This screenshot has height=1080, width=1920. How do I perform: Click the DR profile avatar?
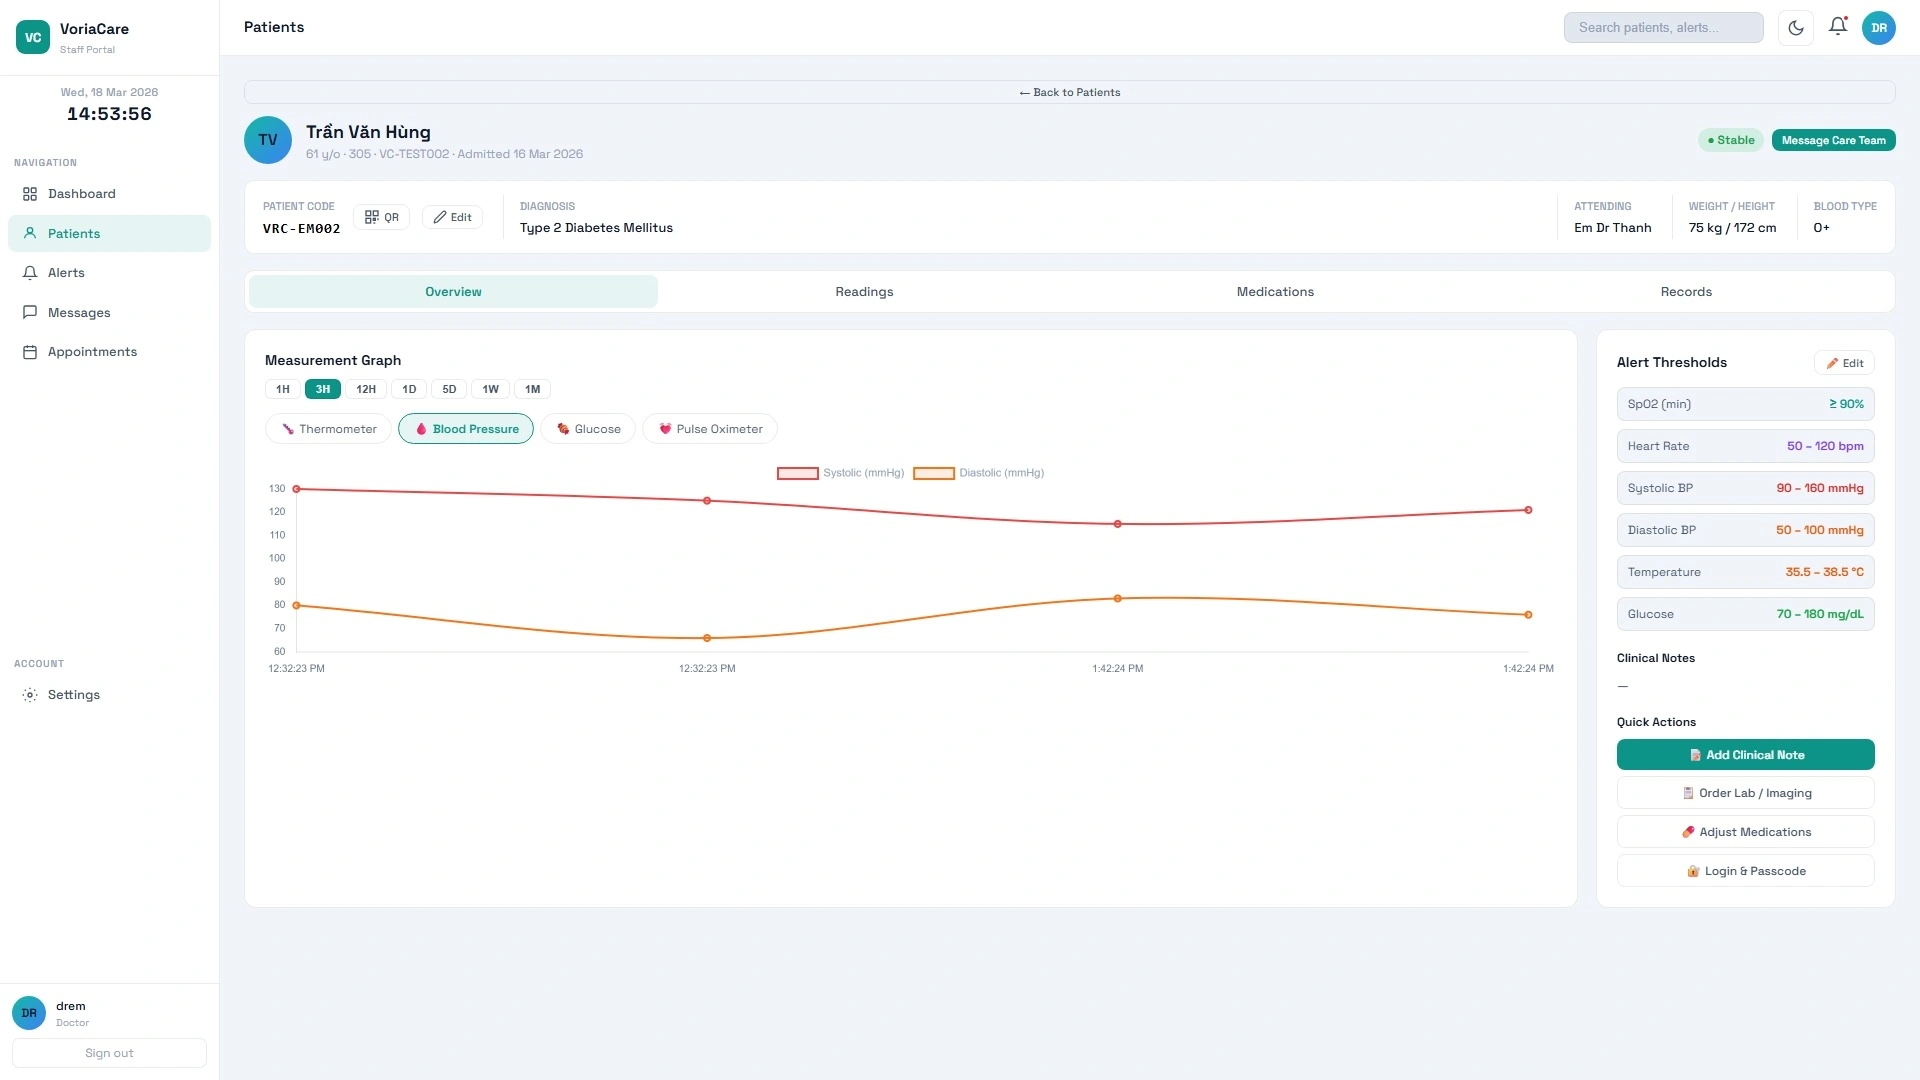click(x=1879, y=28)
